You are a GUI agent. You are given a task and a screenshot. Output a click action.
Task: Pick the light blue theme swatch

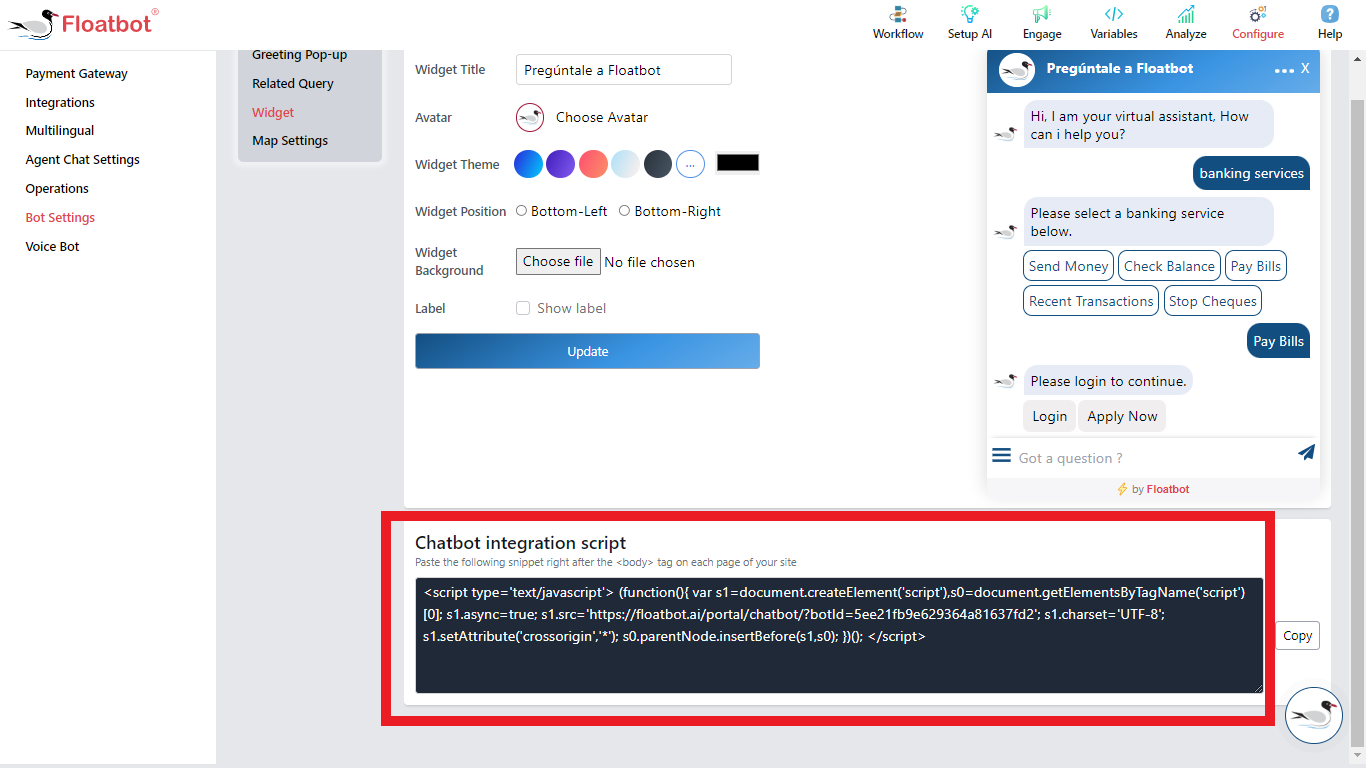click(626, 164)
